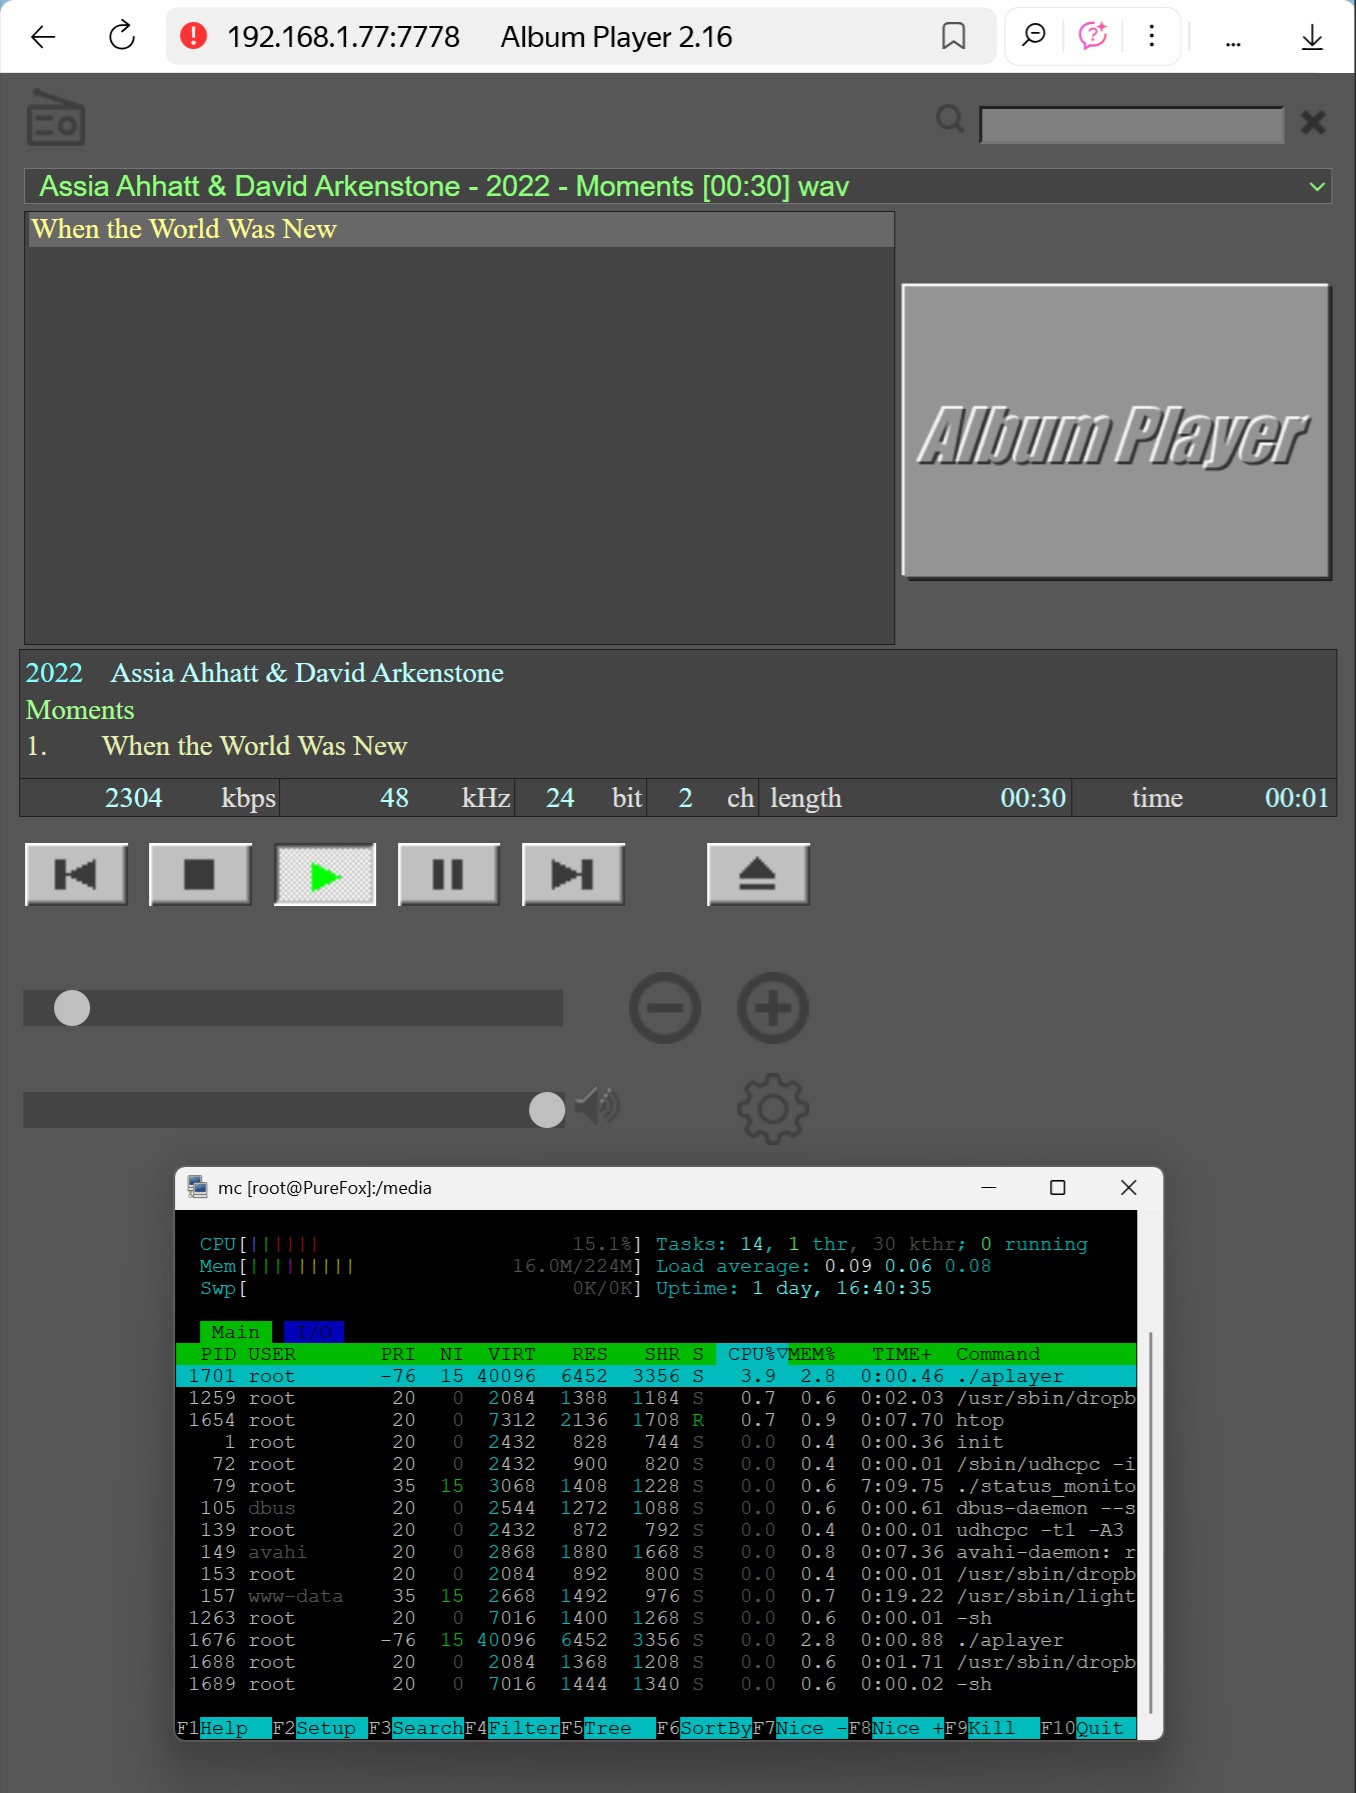Click F10 Quit in htop
Image resolution: width=1356 pixels, height=1793 pixels.
[1099, 1728]
